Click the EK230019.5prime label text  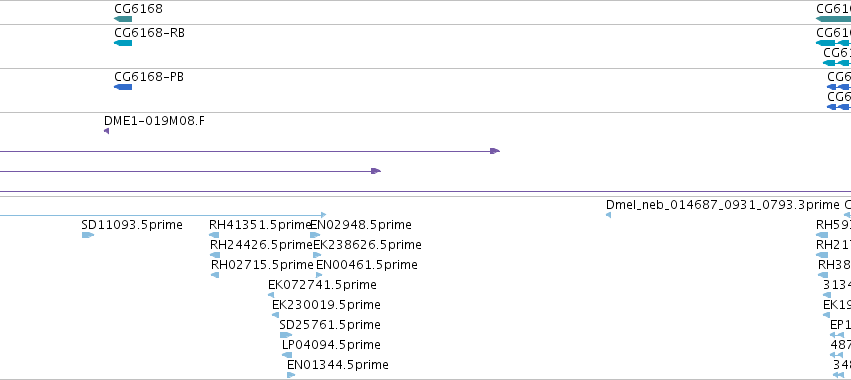point(326,305)
